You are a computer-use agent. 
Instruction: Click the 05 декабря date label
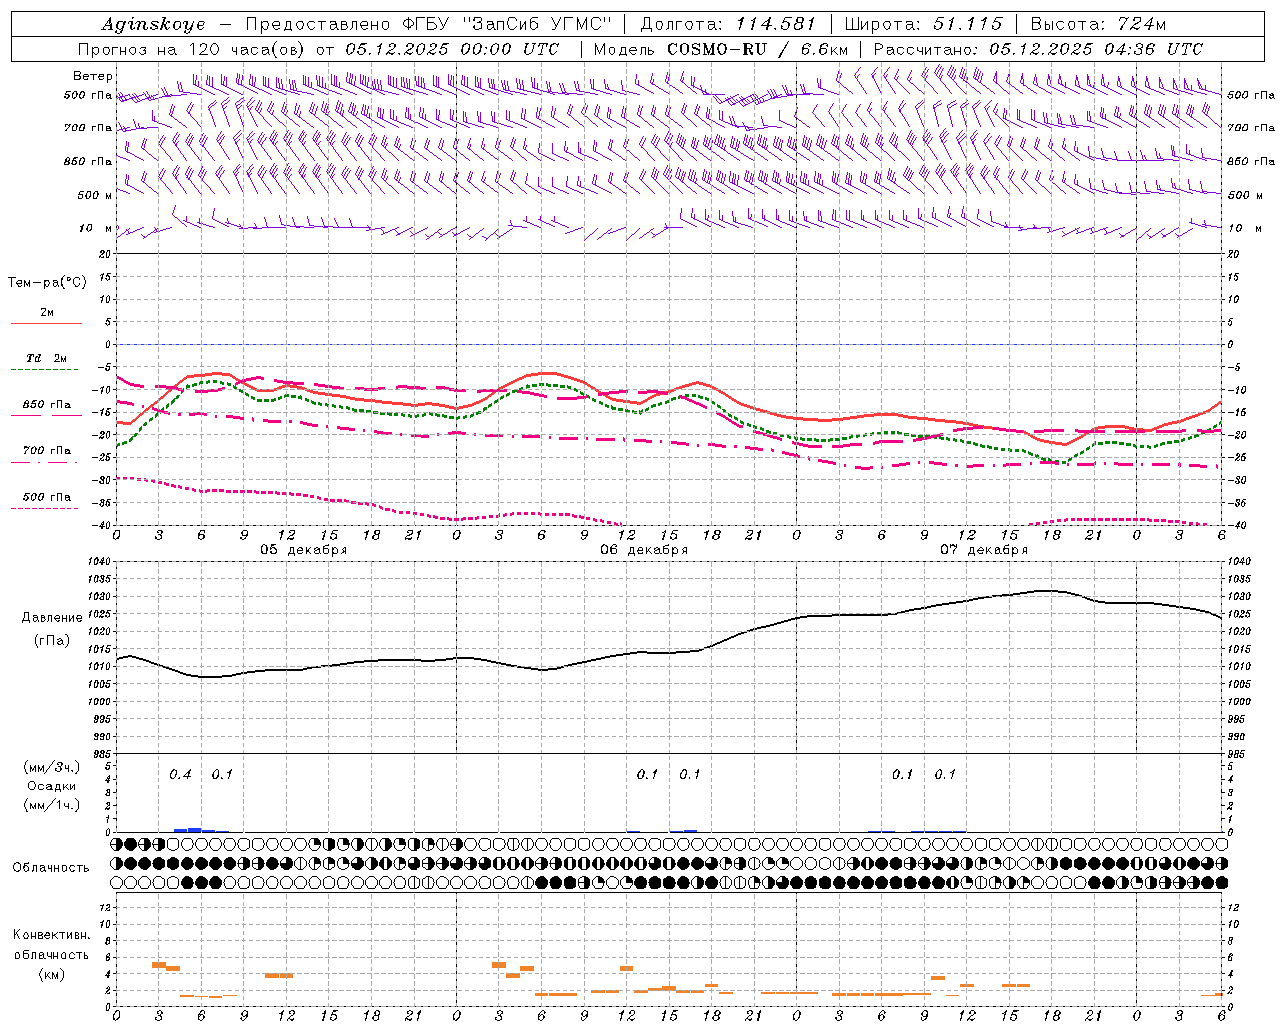(x=304, y=550)
